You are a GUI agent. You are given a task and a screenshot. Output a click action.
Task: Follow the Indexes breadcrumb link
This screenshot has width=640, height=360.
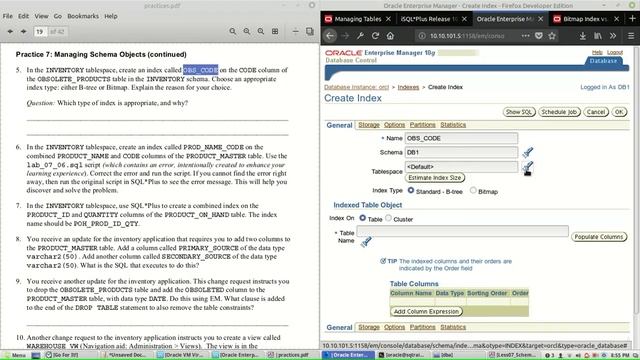pos(408,87)
